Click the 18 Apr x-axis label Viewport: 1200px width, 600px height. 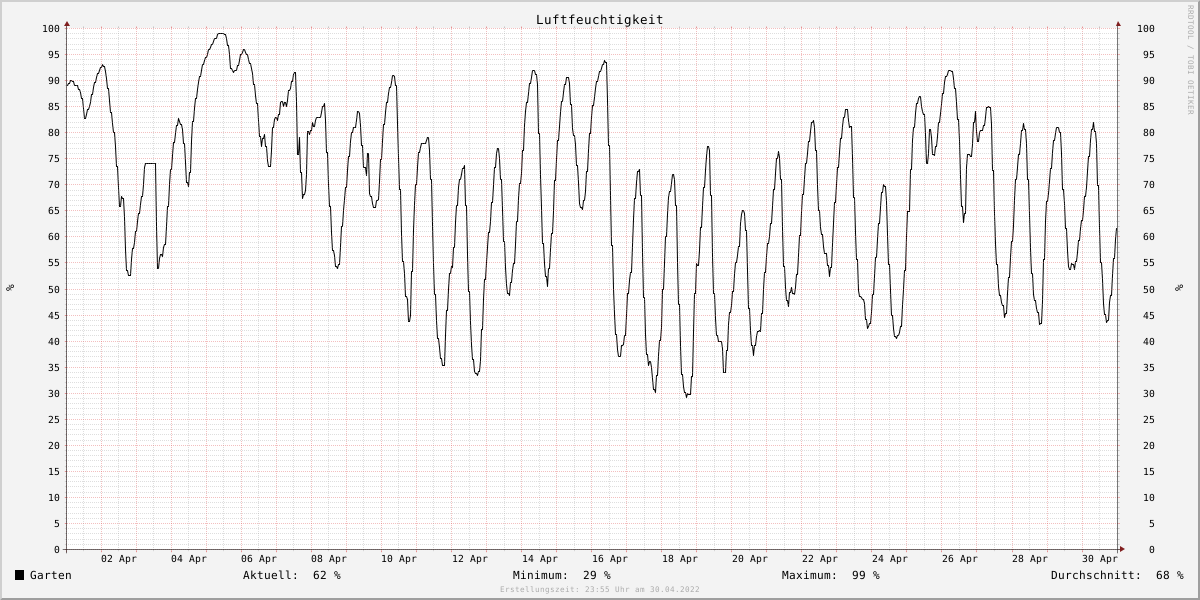(679, 559)
